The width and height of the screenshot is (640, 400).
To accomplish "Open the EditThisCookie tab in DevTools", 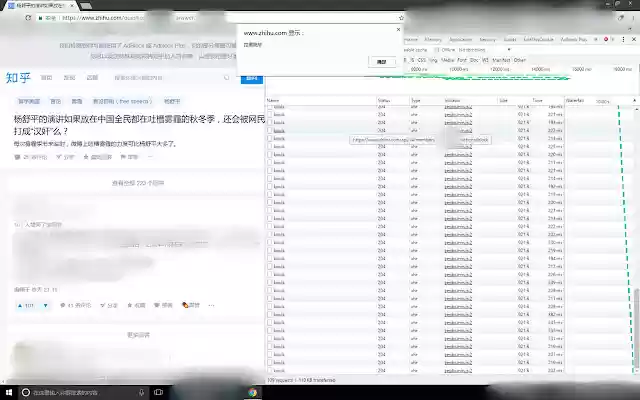I will coord(538,40).
